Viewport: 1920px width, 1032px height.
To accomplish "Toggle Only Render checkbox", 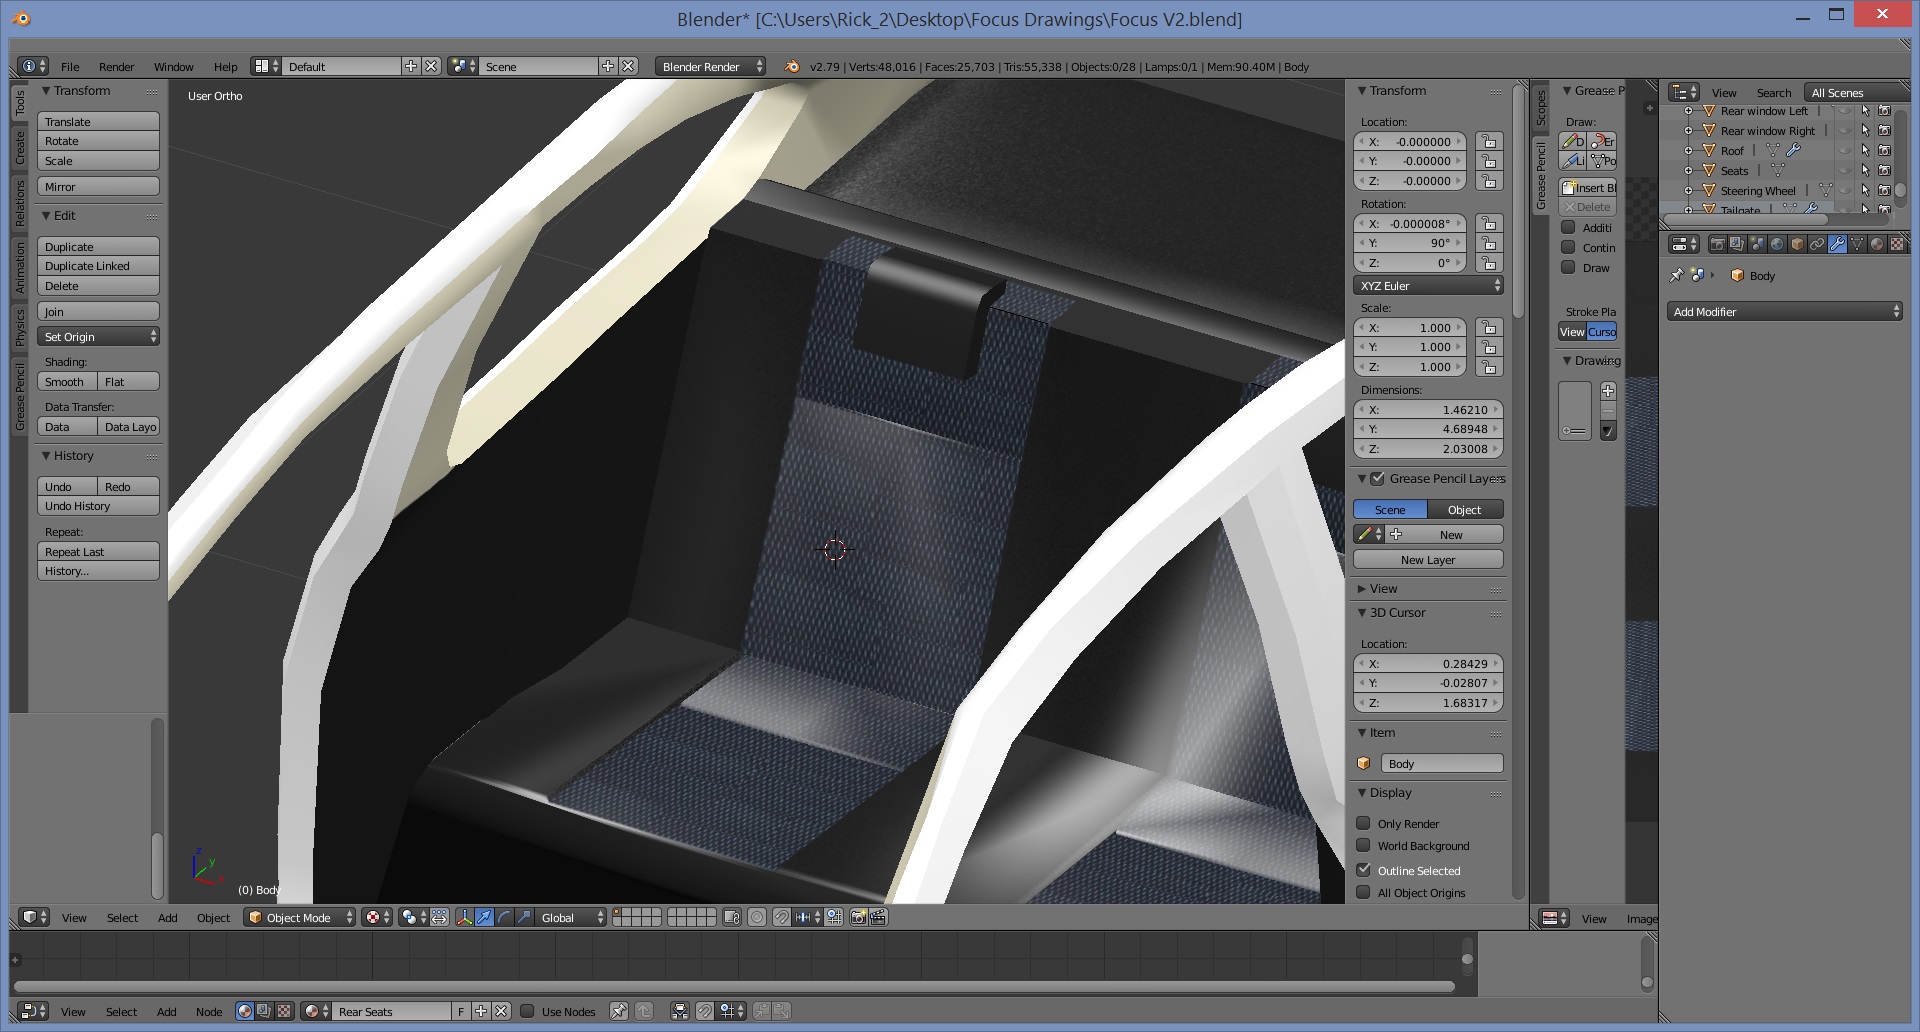I will coord(1363,823).
